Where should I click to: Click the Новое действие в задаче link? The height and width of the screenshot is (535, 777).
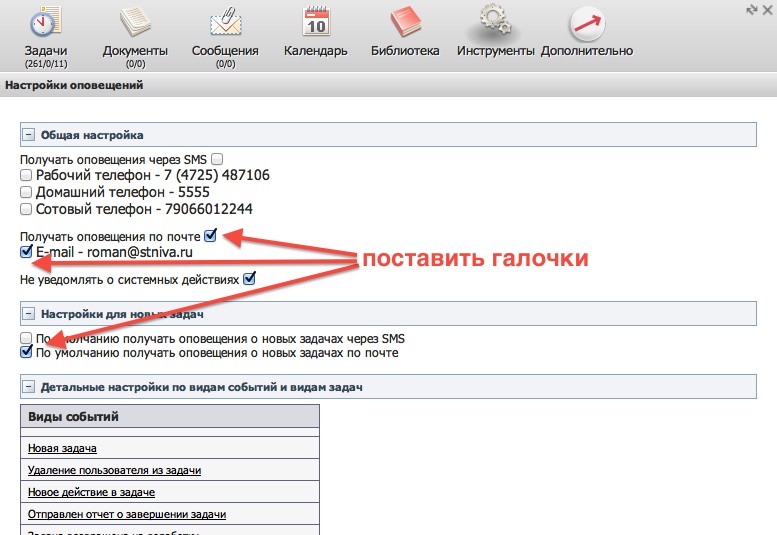click(x=91, y=492)
